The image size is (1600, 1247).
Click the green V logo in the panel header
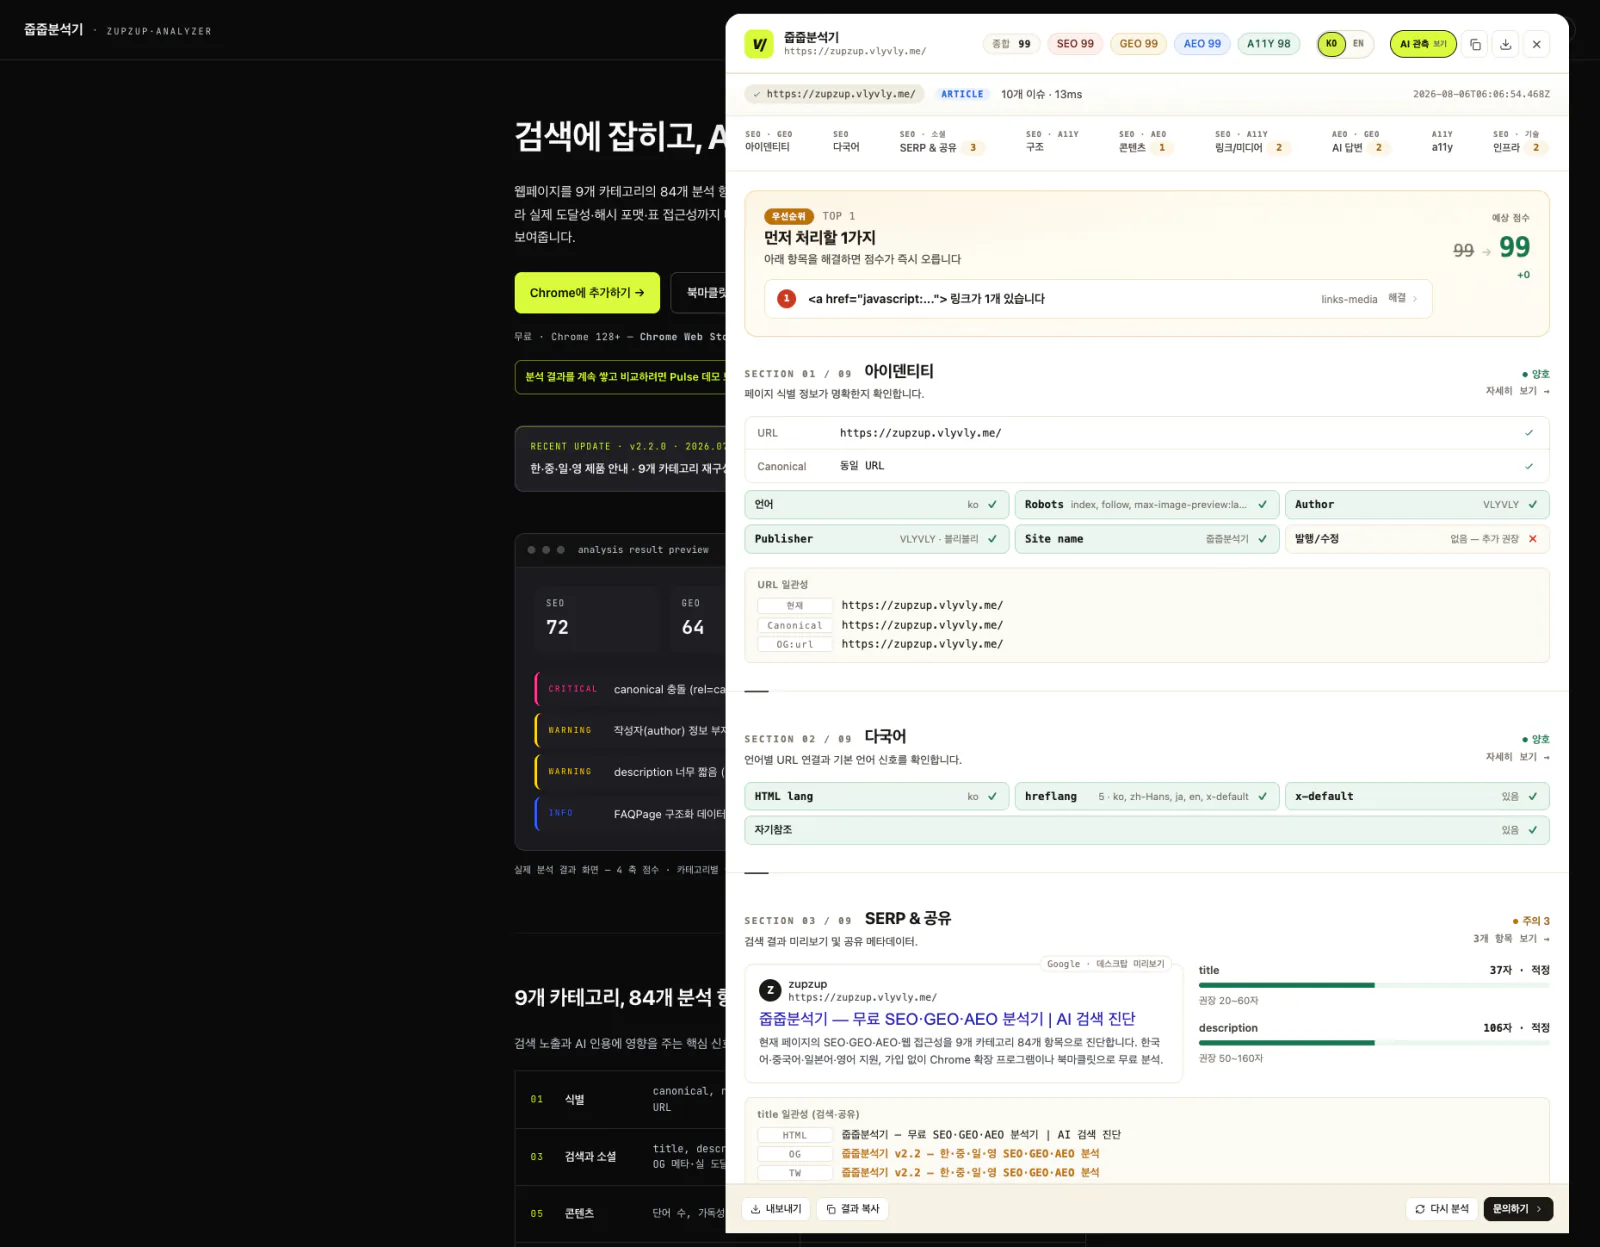point(759,44)
